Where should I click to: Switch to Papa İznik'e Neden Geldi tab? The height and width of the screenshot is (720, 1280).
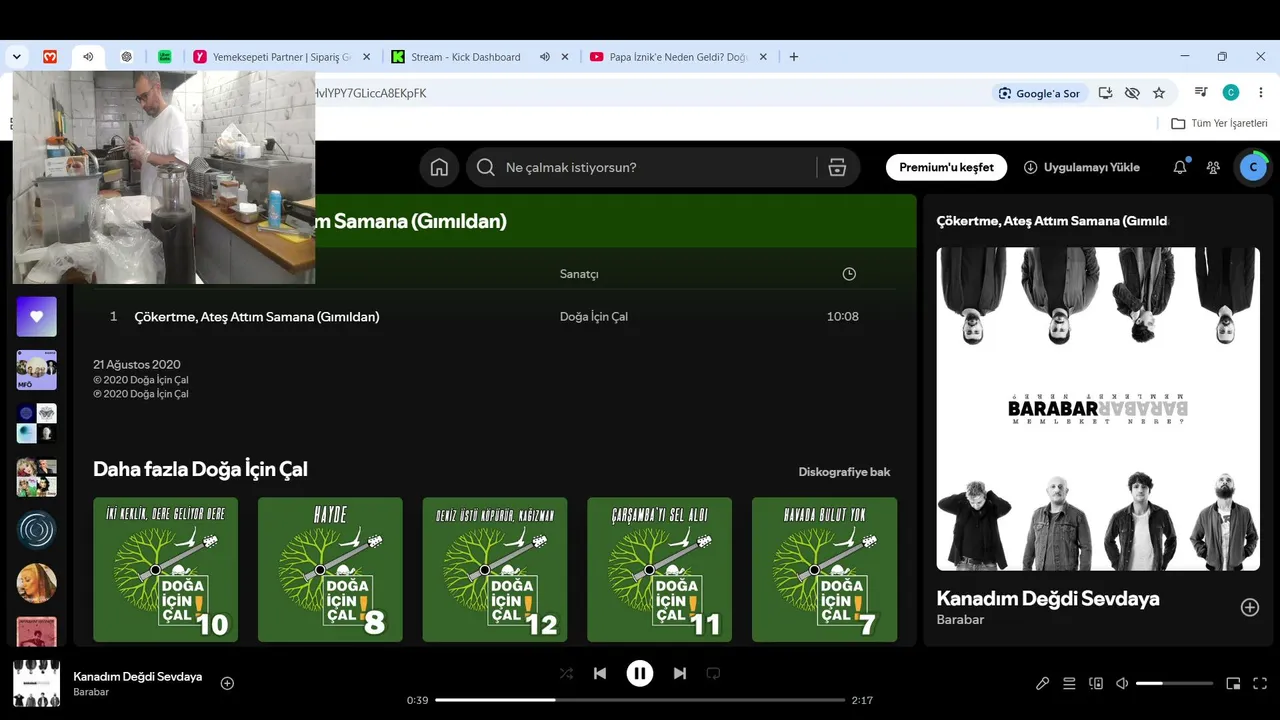pos(679,57)
